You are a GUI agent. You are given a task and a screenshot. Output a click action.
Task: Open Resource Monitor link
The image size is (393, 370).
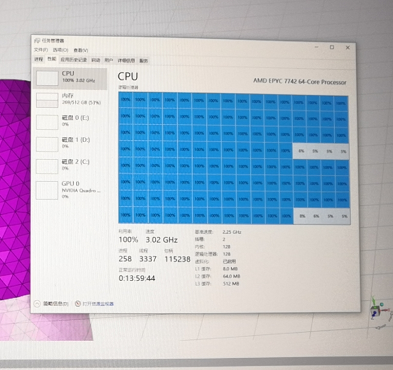coord(98,304)
